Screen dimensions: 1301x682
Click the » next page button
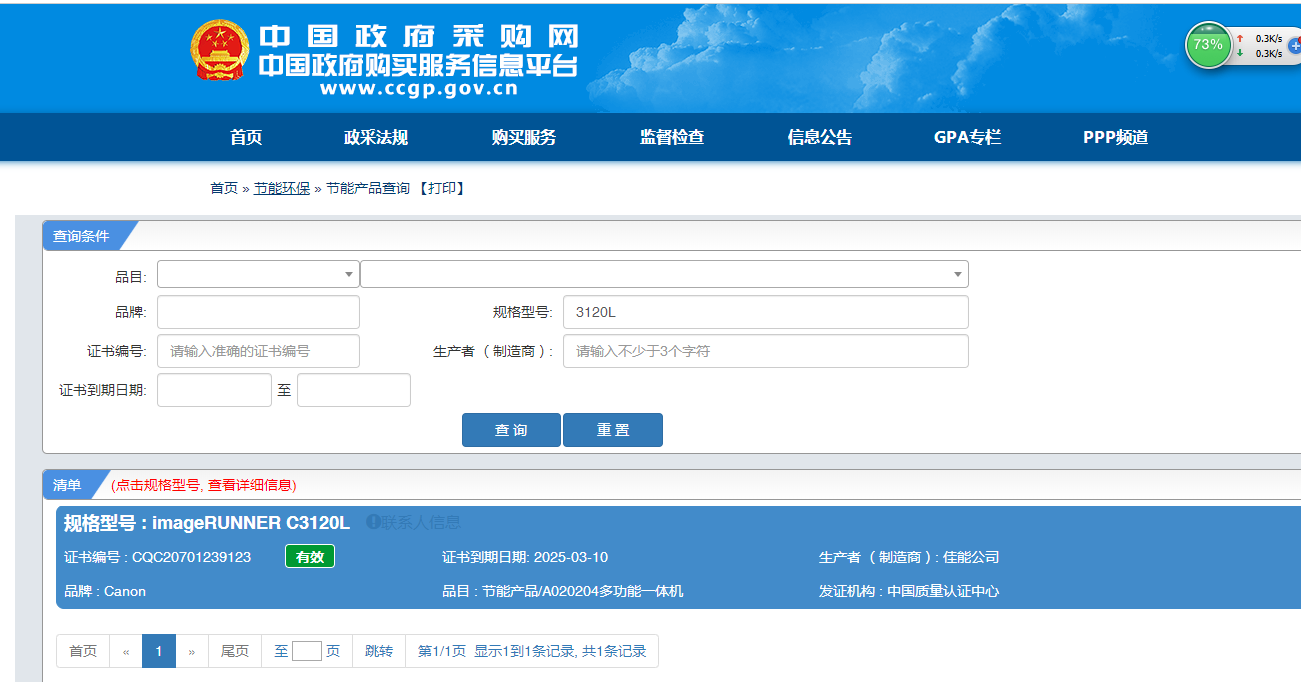click(192, 651)
